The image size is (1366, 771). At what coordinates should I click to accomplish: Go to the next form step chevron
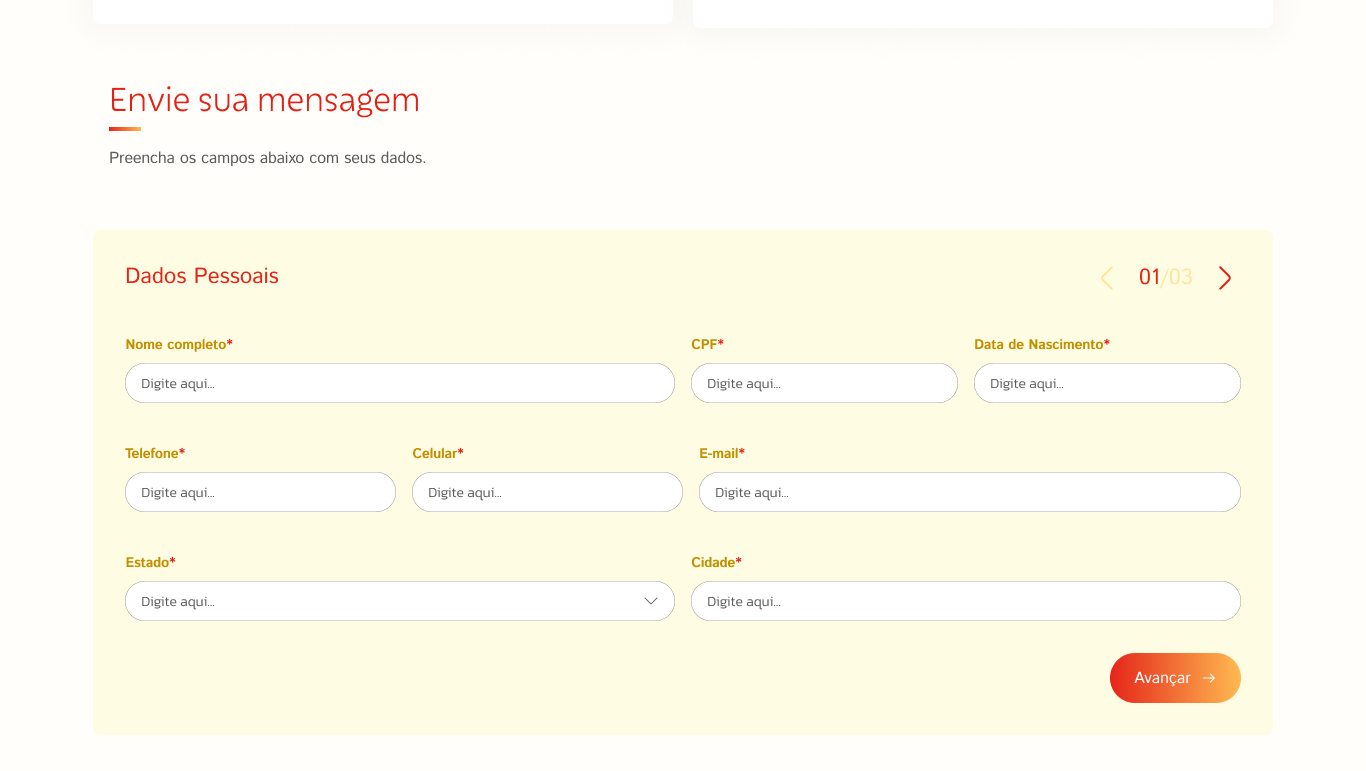coord(1224,278)
